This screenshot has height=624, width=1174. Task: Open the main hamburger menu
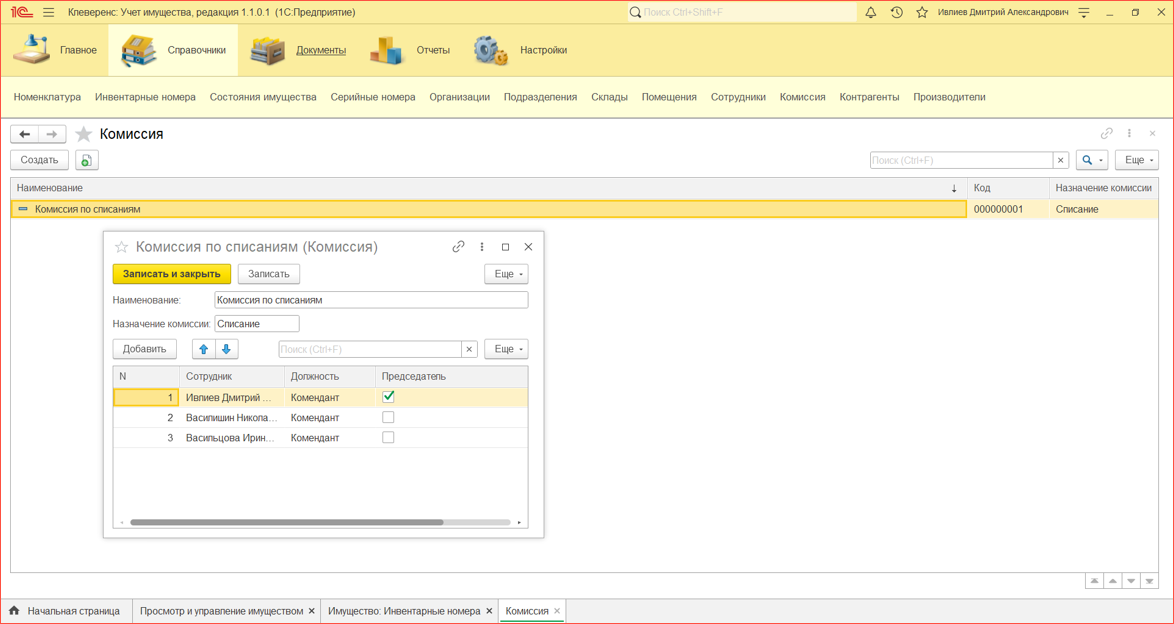click(49, 13)
